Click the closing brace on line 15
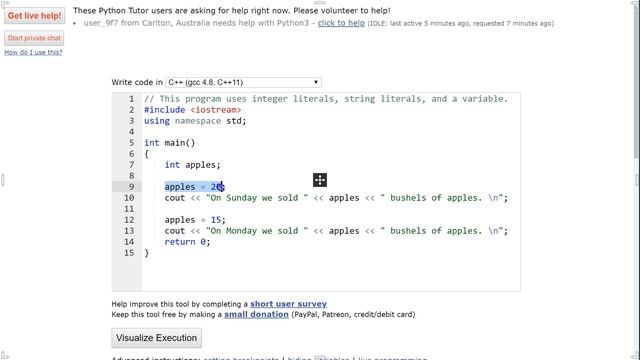Viewport: 640px width, 360px height. coord(147,253)
